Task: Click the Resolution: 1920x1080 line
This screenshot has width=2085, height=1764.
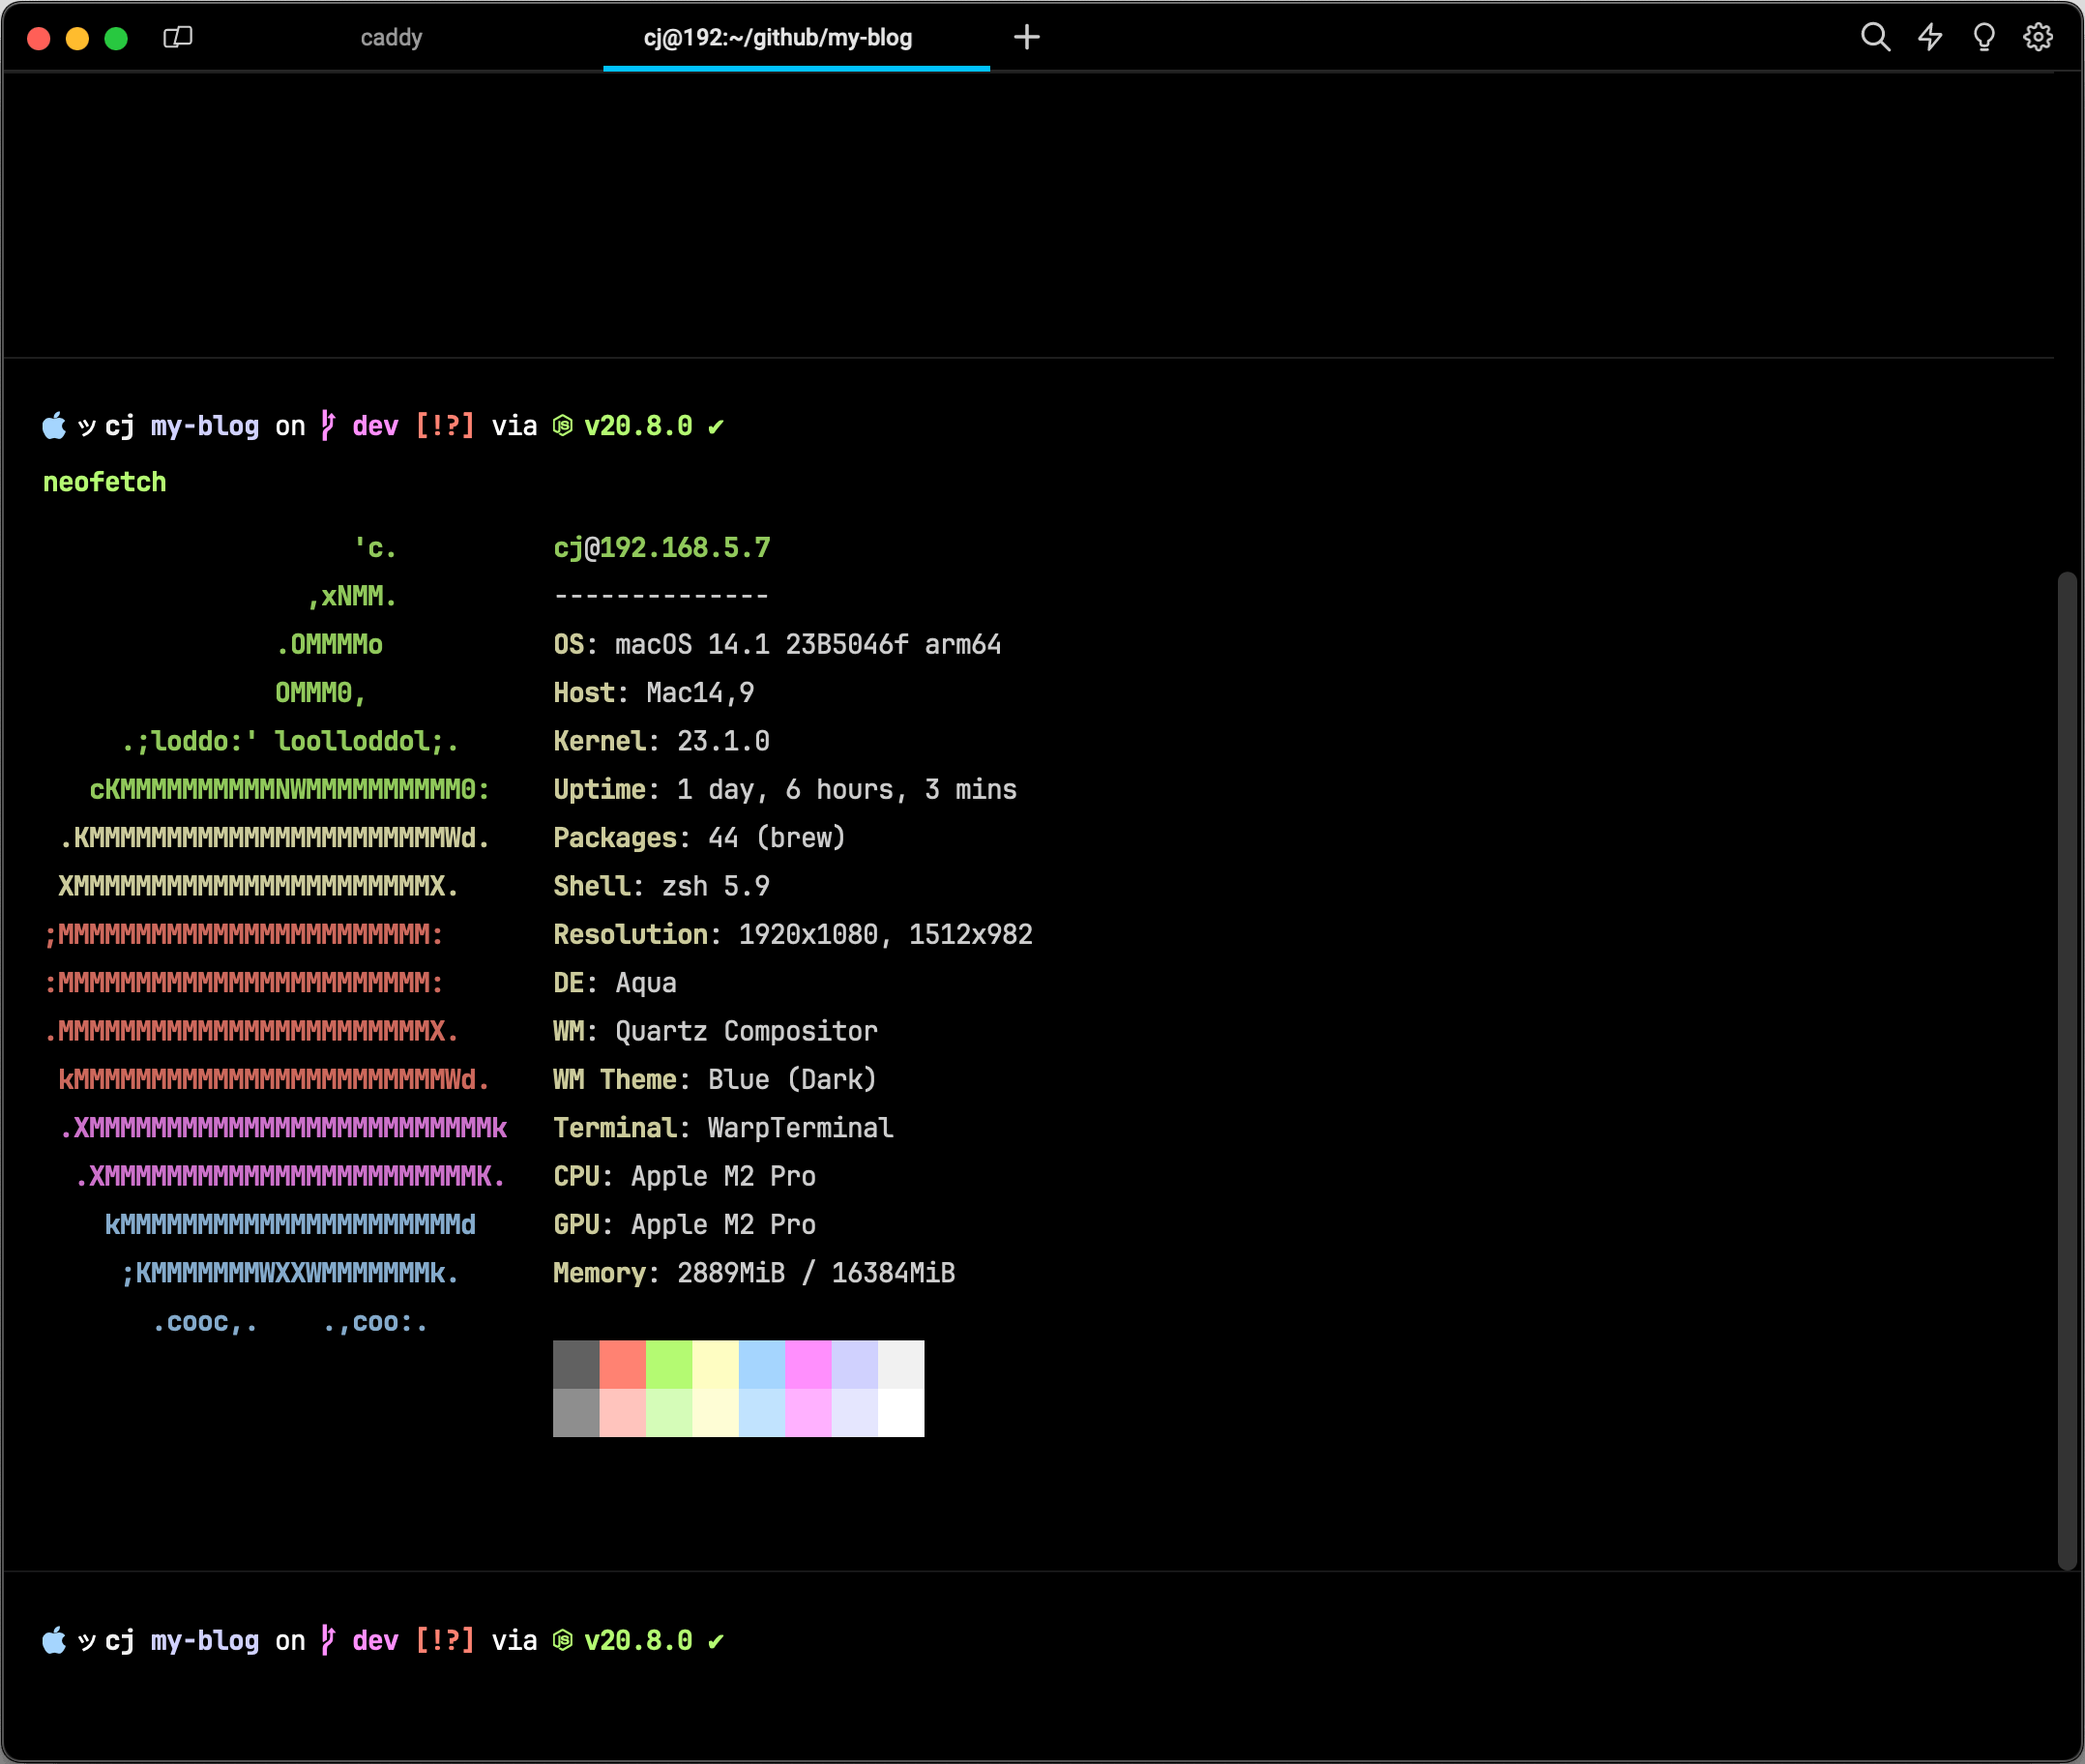Action: coord(793,934)
